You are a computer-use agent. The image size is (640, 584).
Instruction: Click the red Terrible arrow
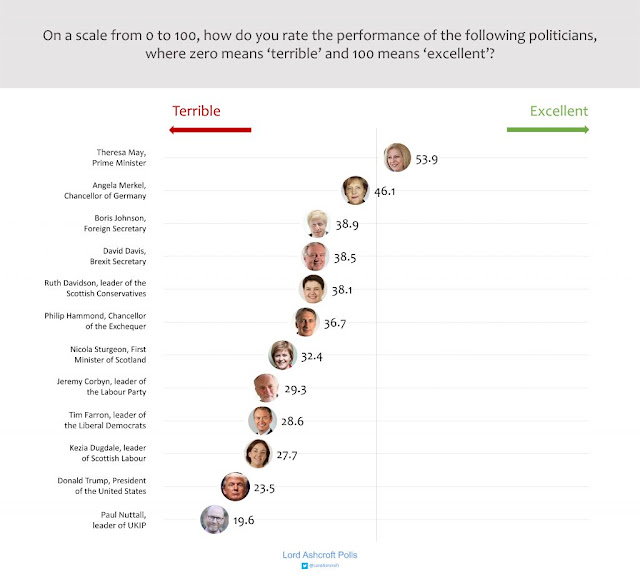[210, 130]
